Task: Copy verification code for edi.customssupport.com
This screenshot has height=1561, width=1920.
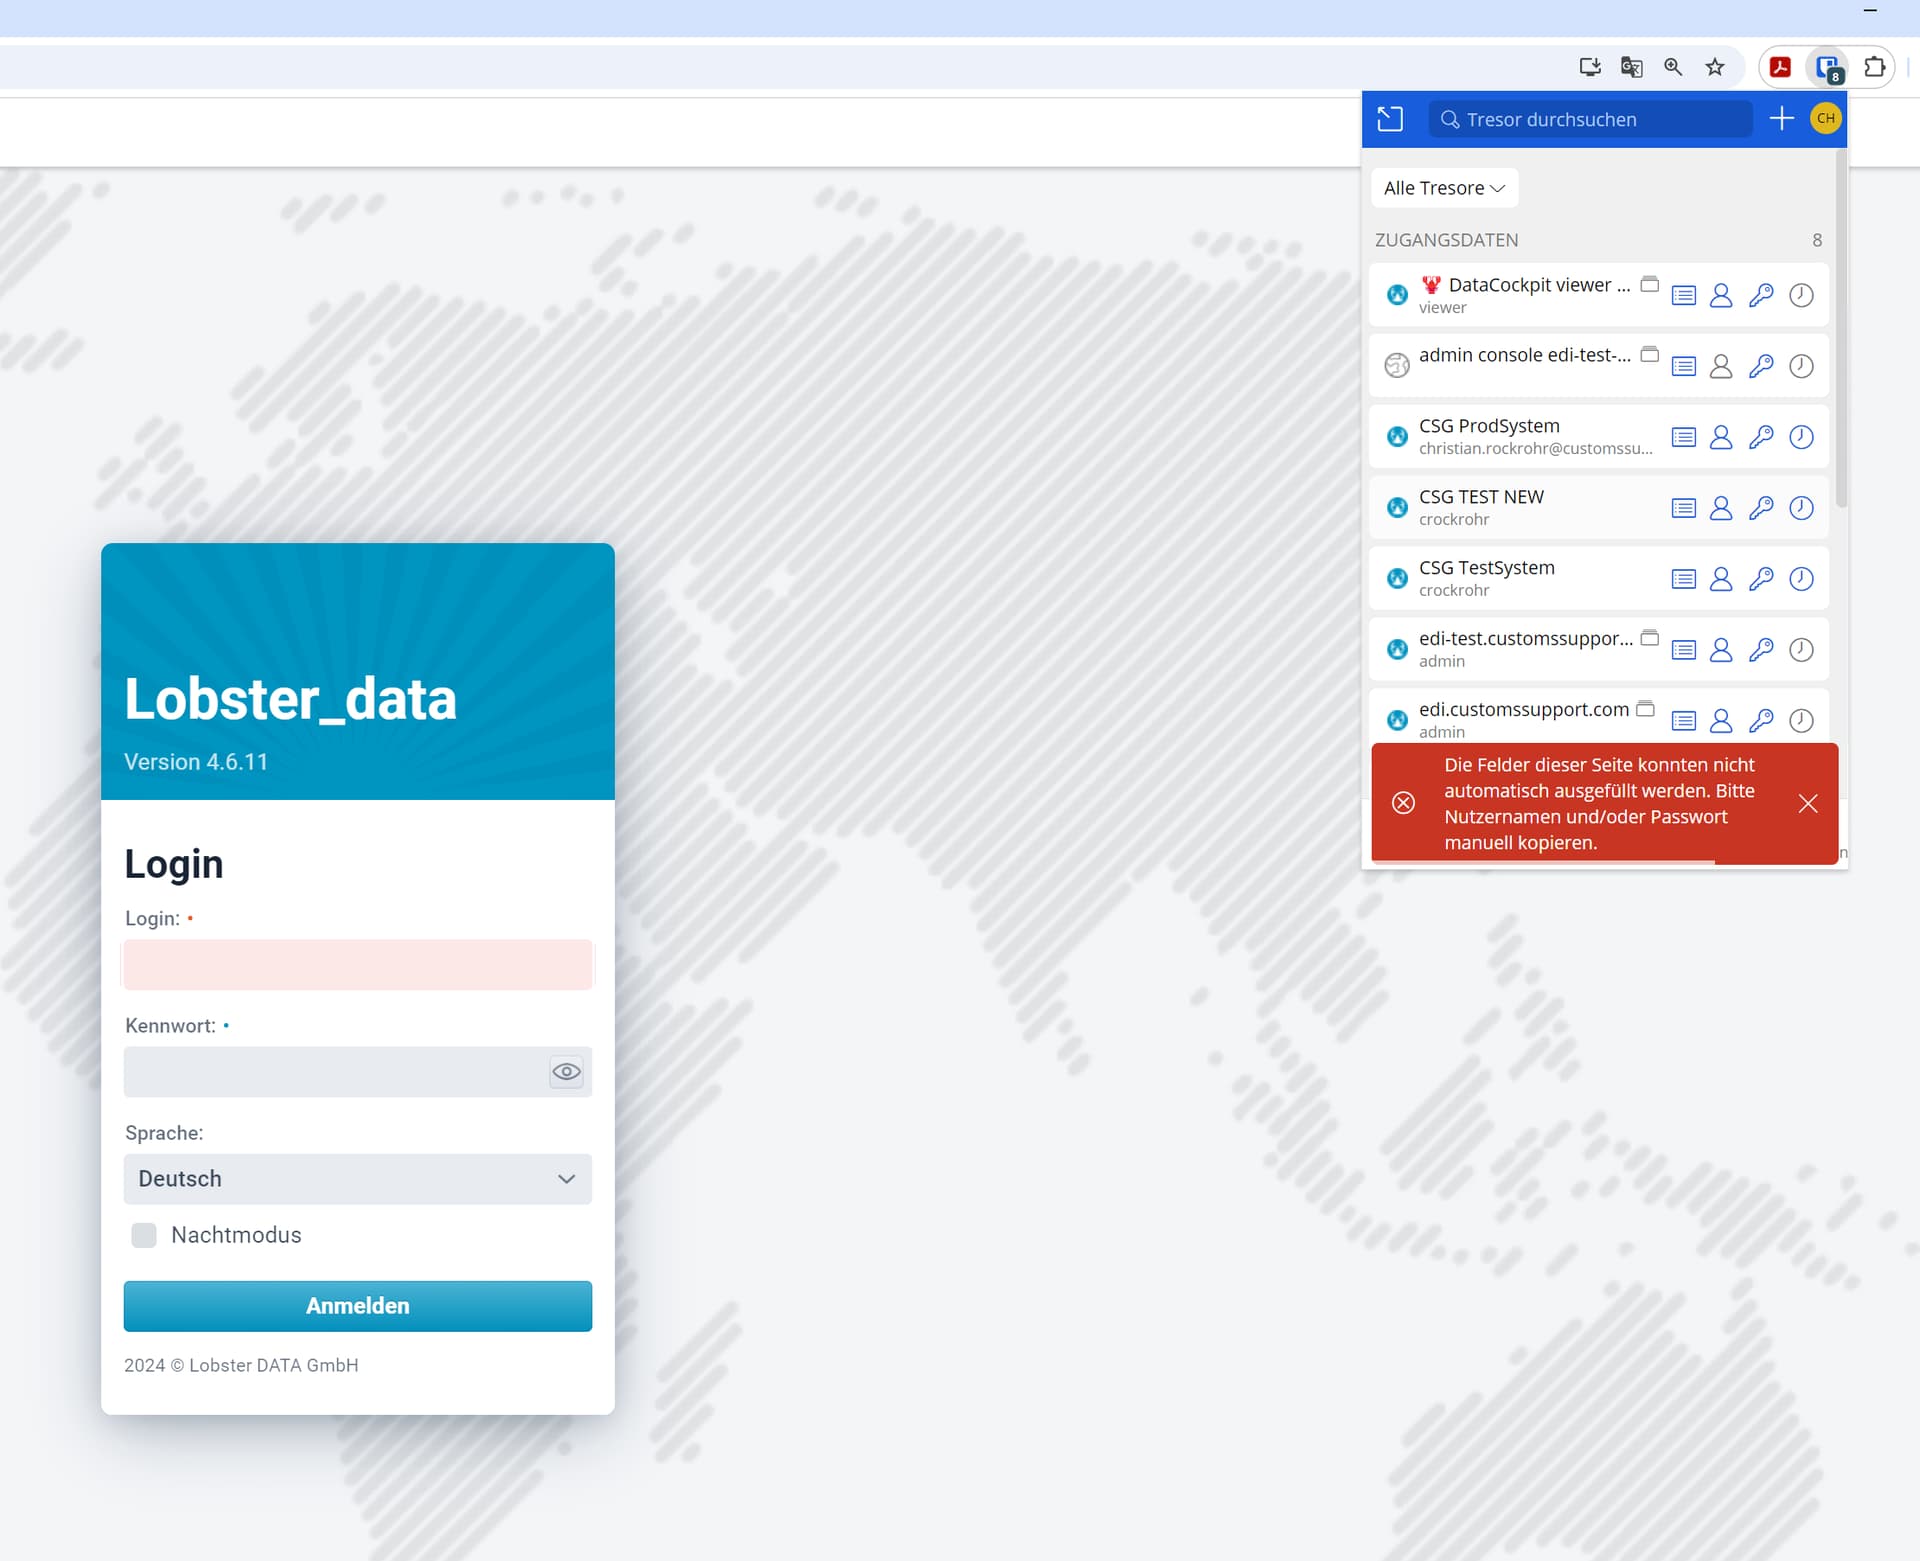Action: (x=1801, y=722)
